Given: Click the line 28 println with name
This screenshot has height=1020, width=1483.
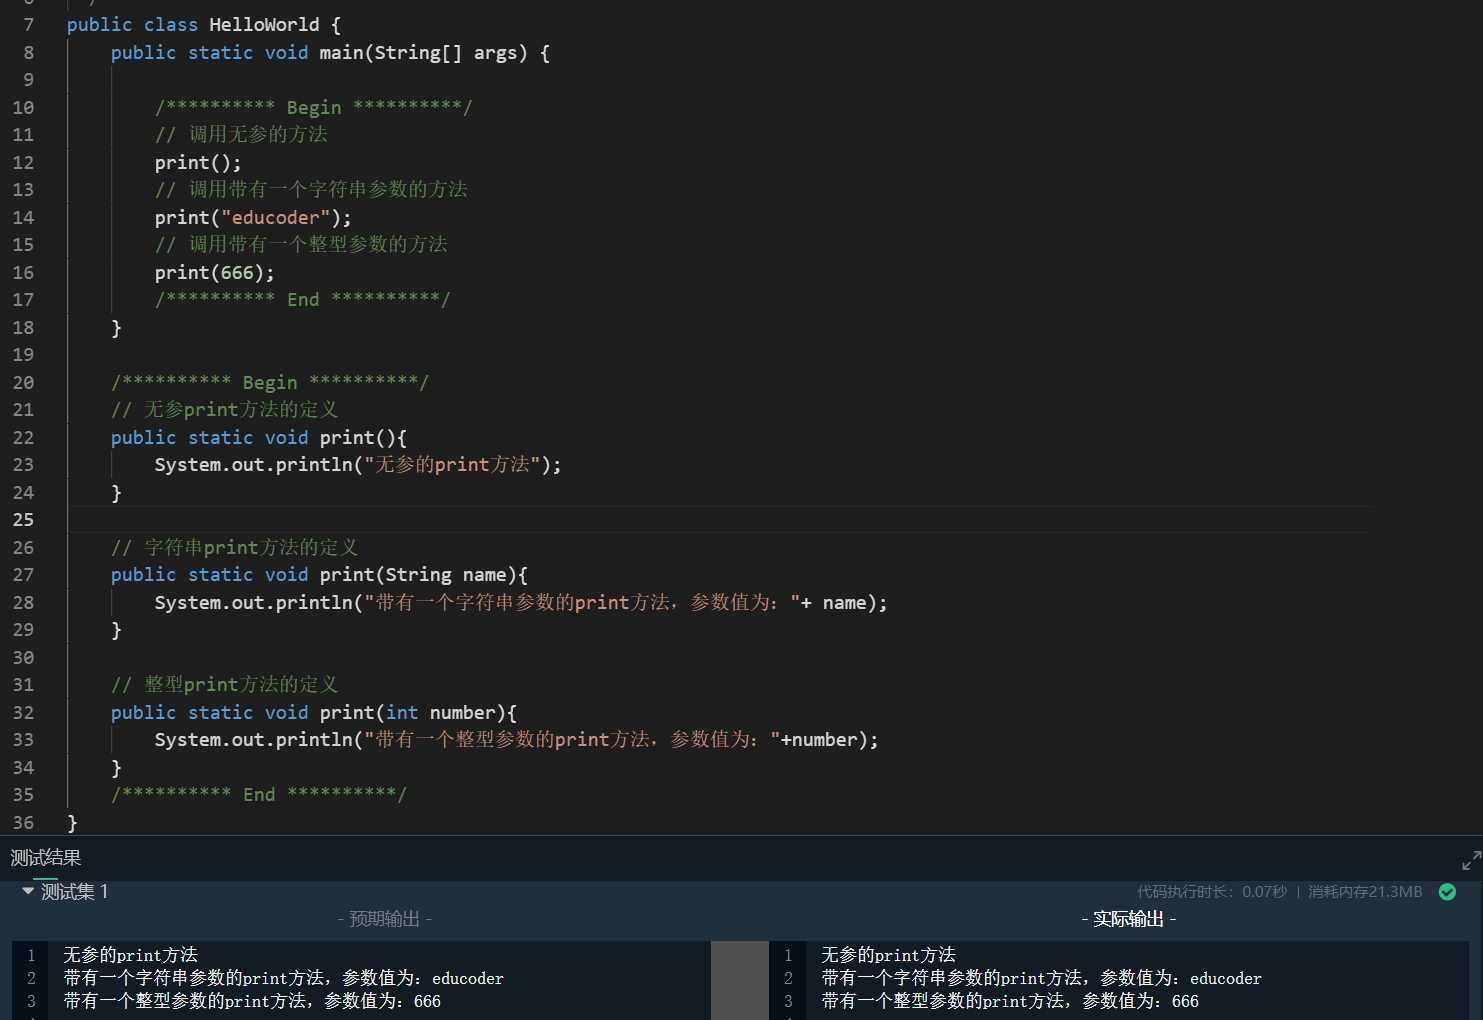Looking at the screenshot, I should coord(521,602).
